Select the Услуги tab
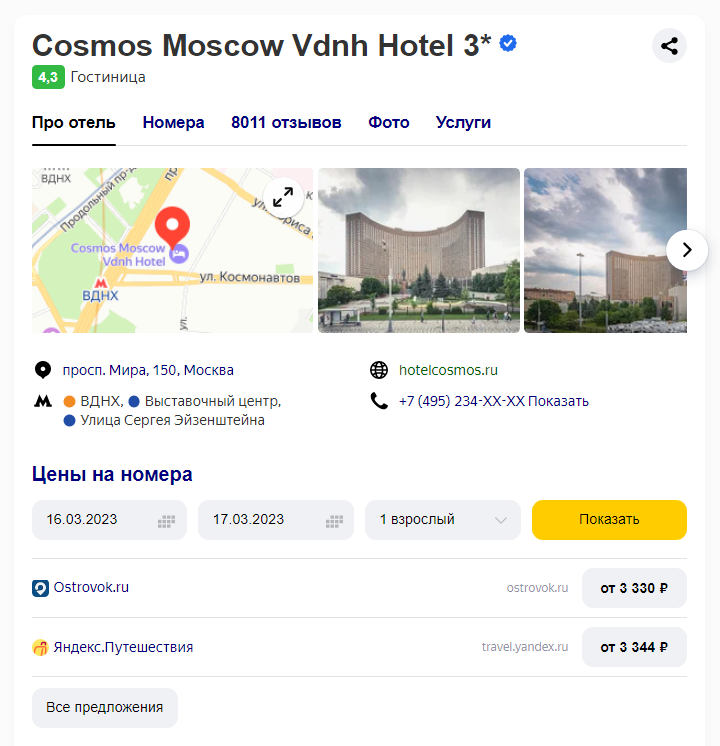720x746 pixels. click(463, 123)
